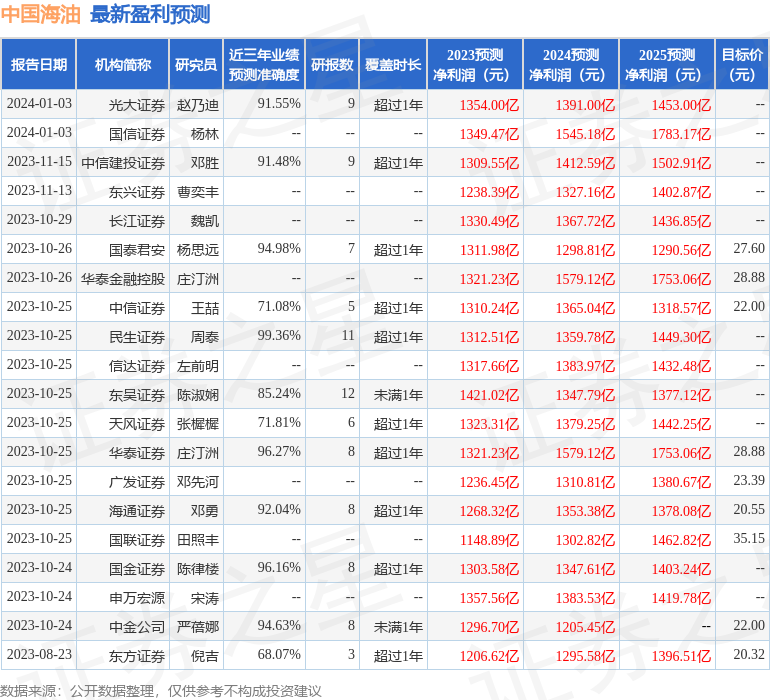Click 2024 profit value 1205.45亿

tap(585, 626)
